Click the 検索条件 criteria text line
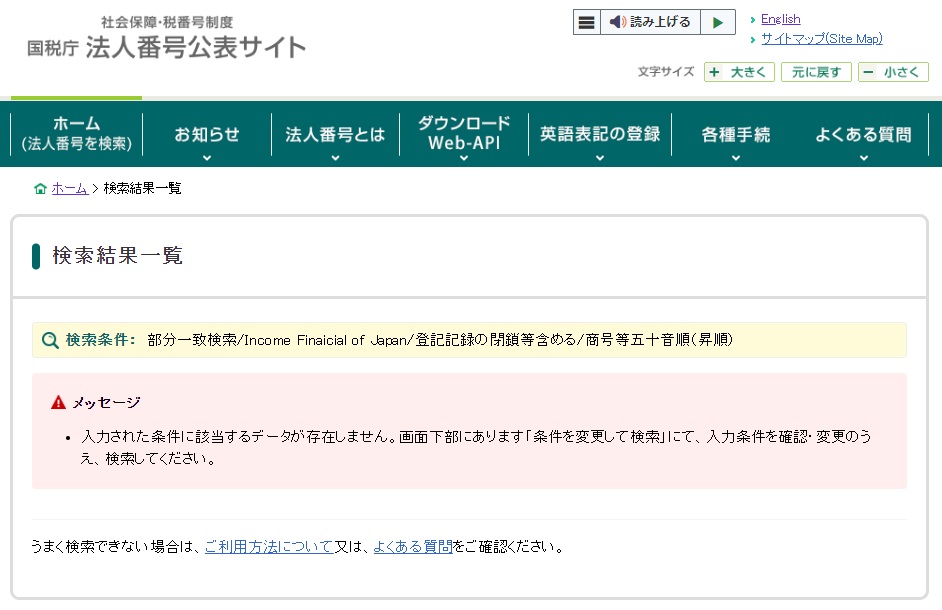The width and height of the screenshot is (942, 610). [x=440, y=340]
